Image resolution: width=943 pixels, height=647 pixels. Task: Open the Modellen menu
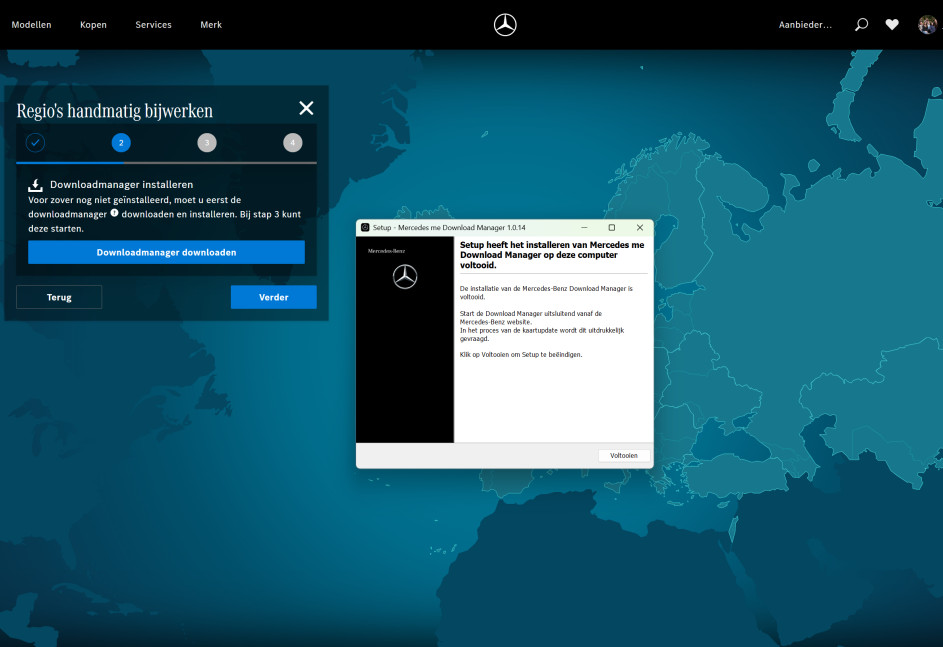coord(31,25)
